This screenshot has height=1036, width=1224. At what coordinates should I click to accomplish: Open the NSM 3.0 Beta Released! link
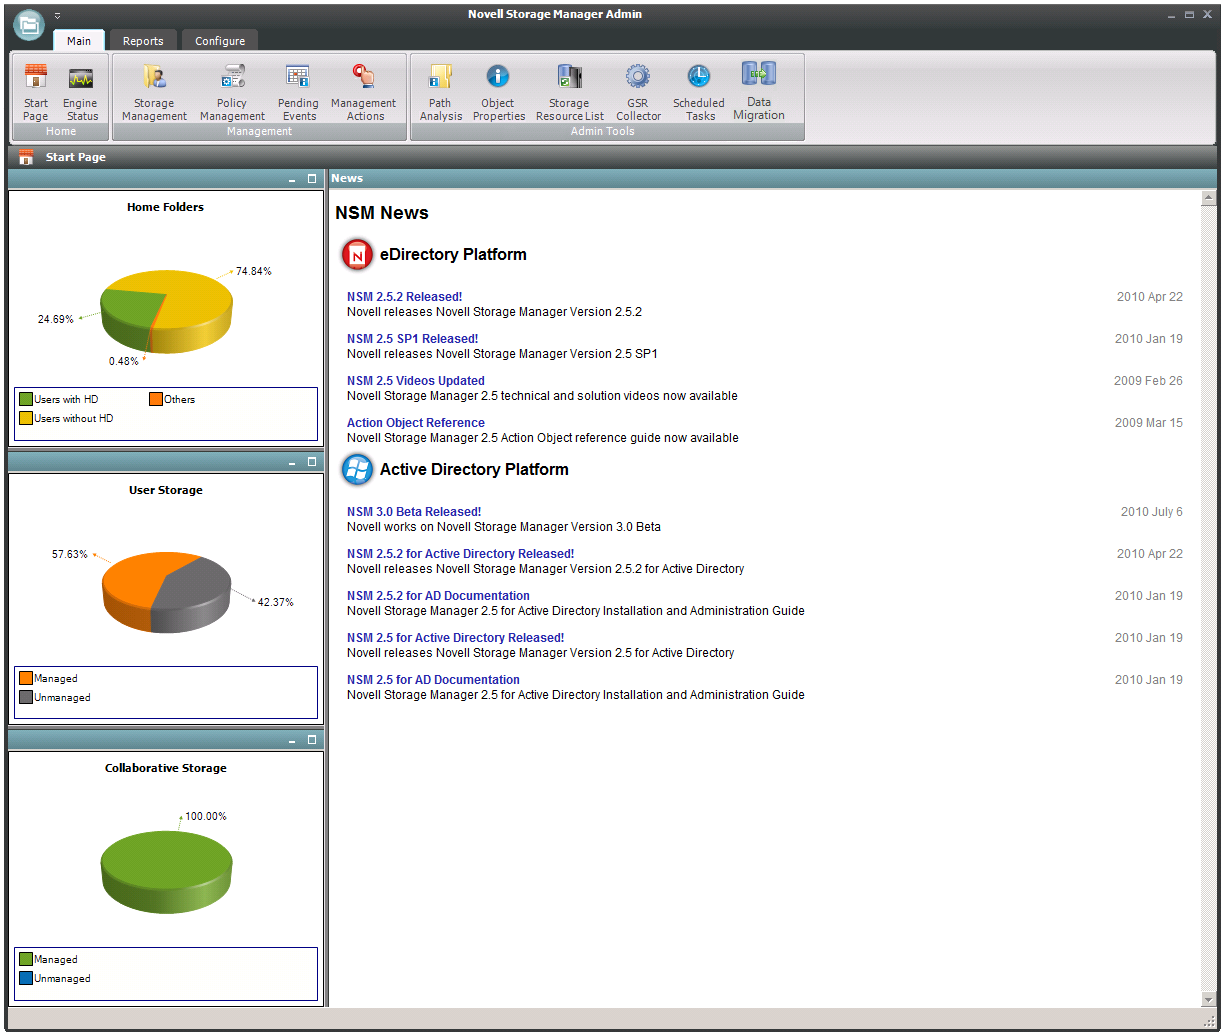pos(414,512)
